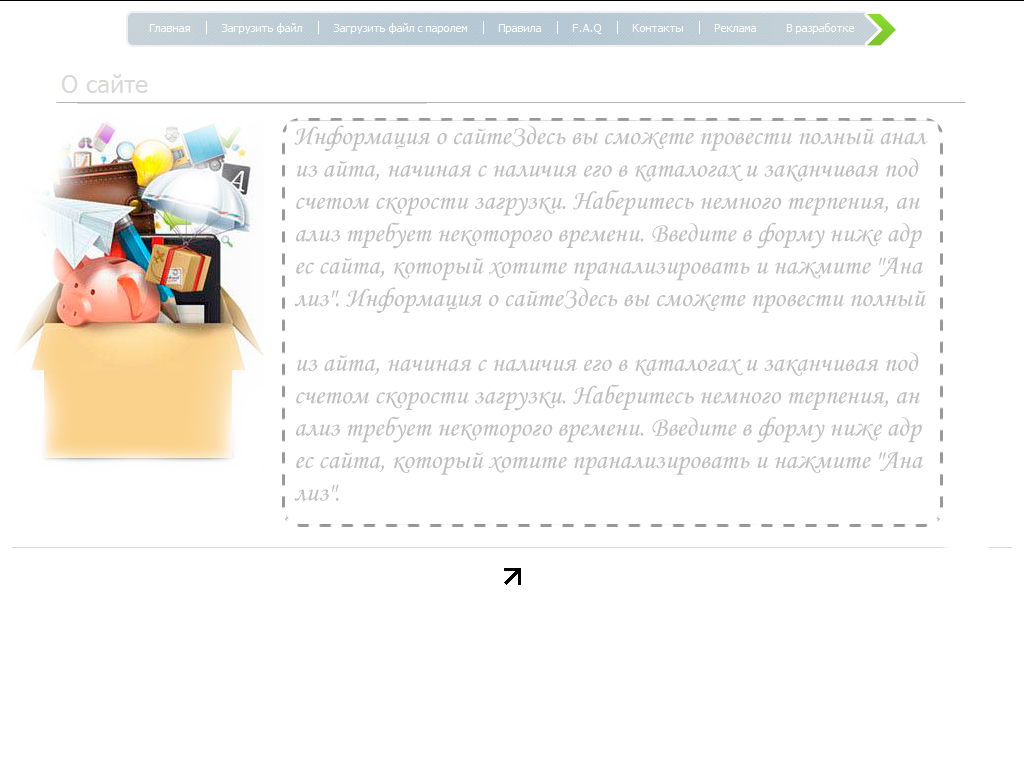Click the О сайте heading
This screenshot has height=768, width=1024.
click(104, 85)
